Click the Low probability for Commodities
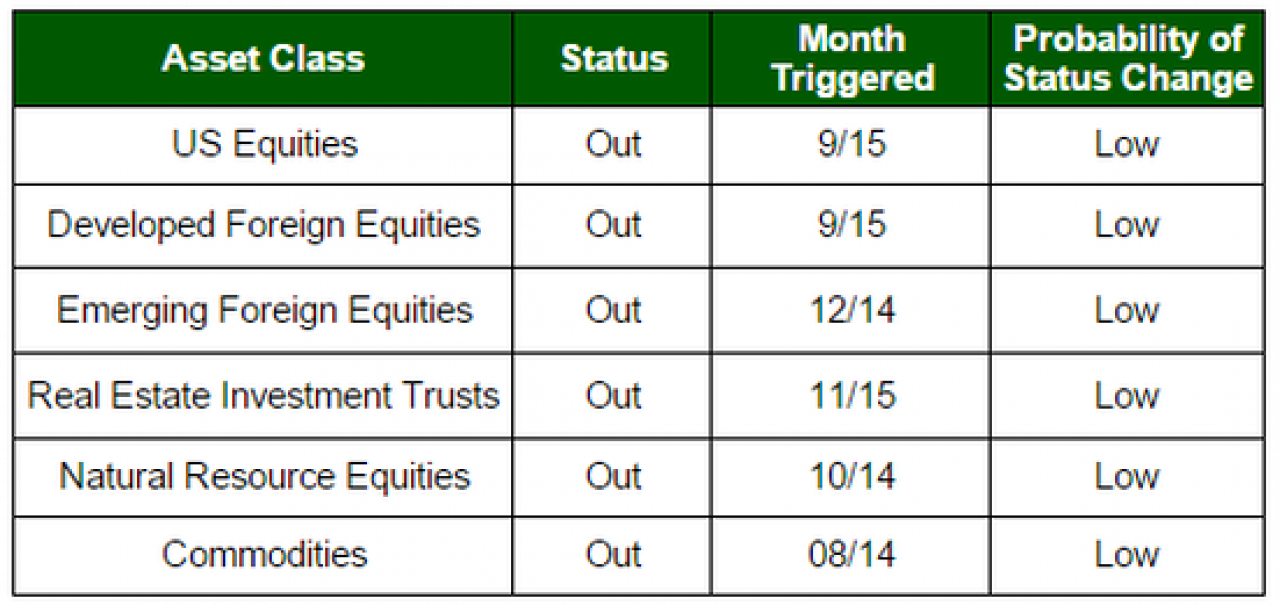 (1127, 554)
